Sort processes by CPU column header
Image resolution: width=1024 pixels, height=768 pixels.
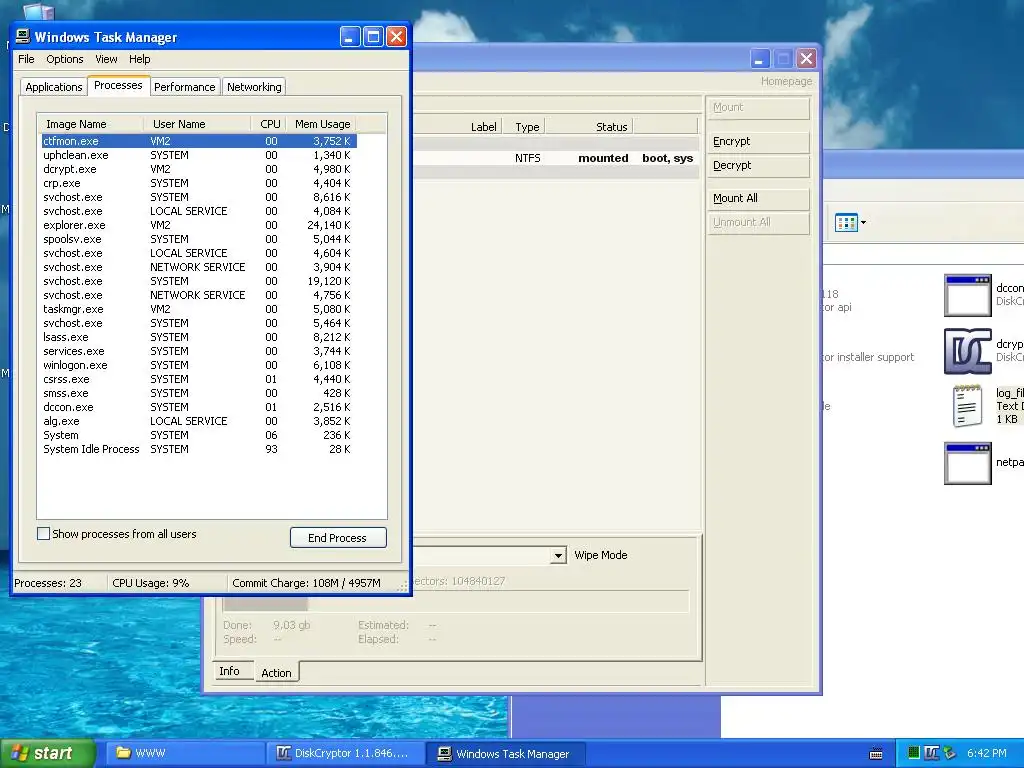click(x=268, y=124)
